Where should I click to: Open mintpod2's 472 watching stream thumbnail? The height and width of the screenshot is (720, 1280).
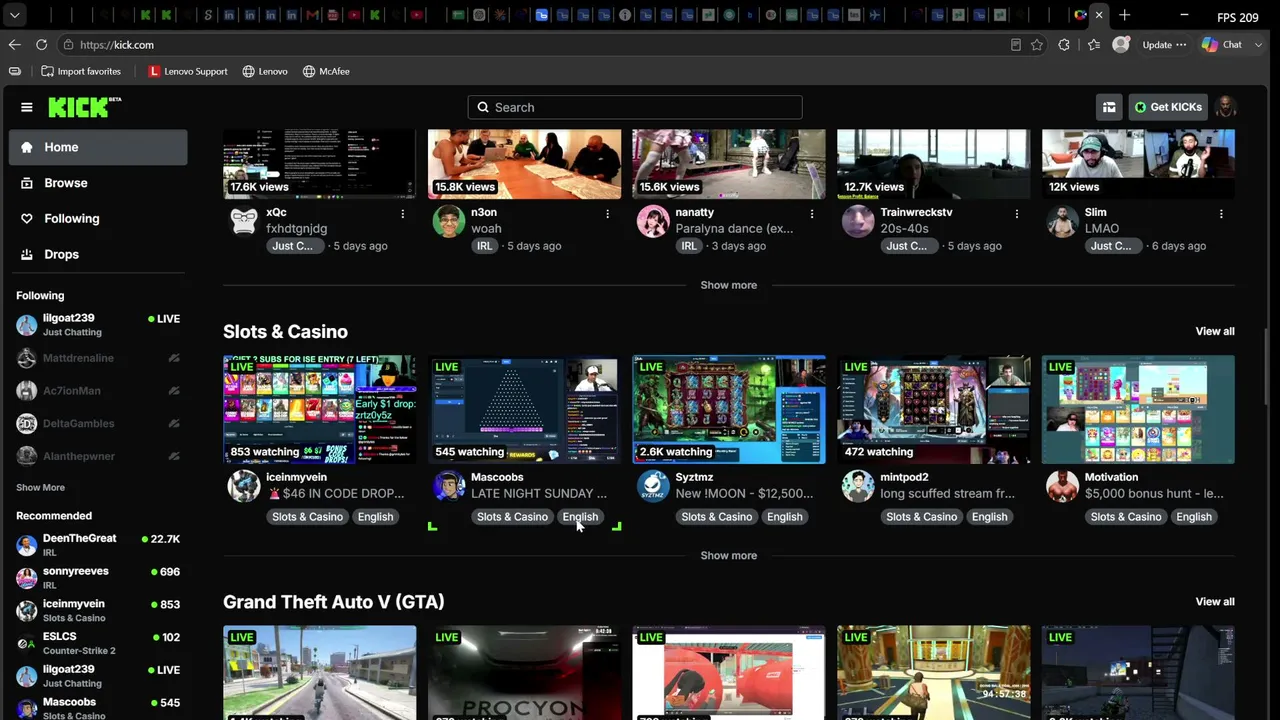(x=933, y=409)
